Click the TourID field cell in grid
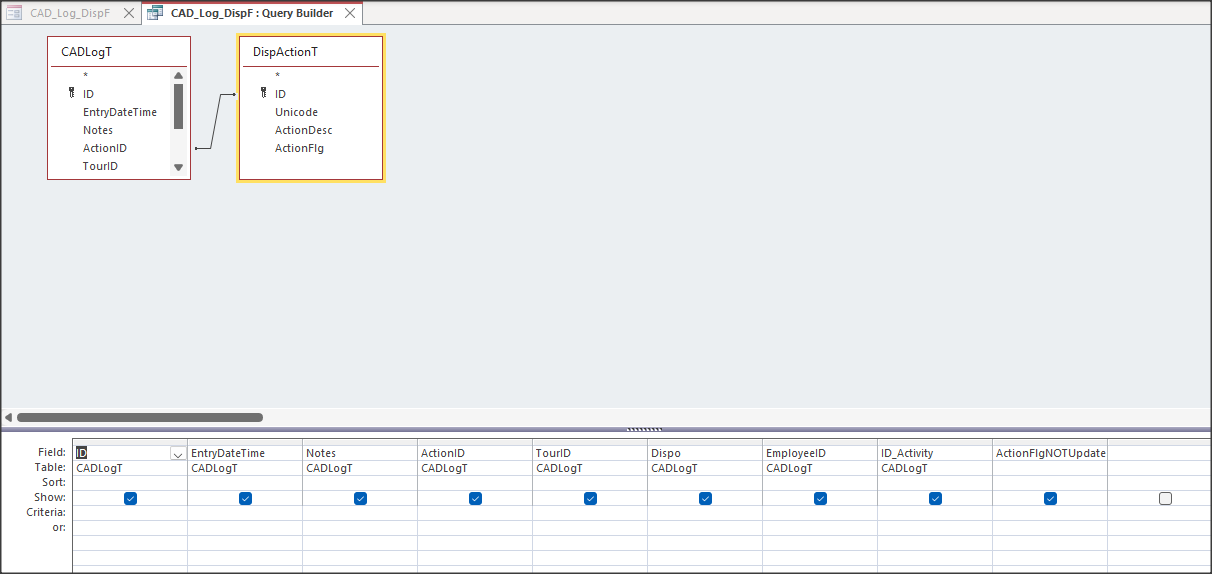Image resolution: width=1212 pixels, height=574 pixels. 590,453
